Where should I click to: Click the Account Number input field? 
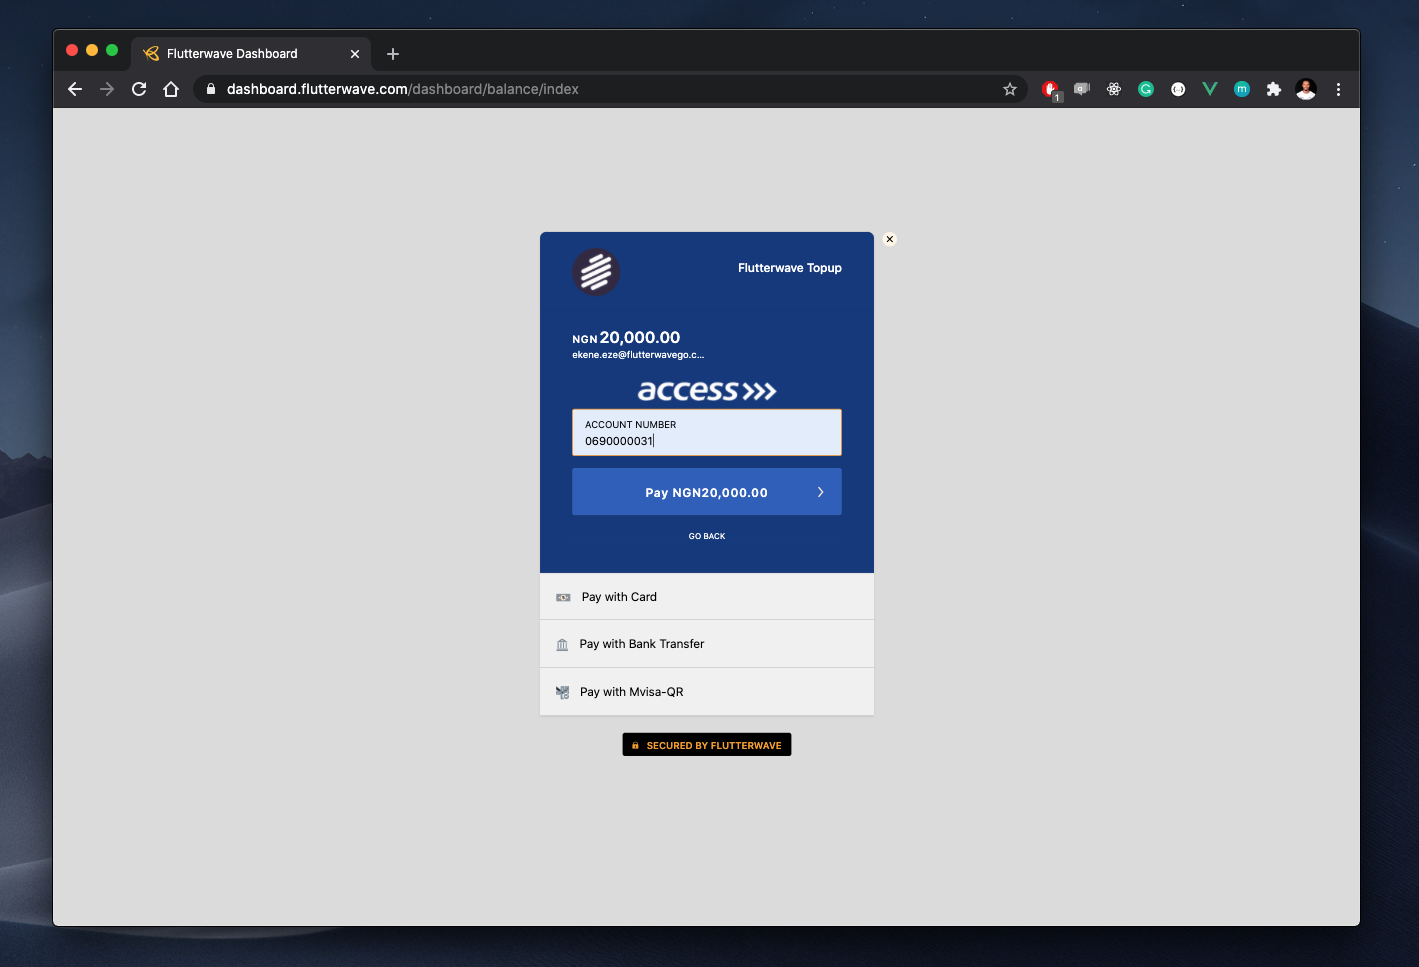707,432
